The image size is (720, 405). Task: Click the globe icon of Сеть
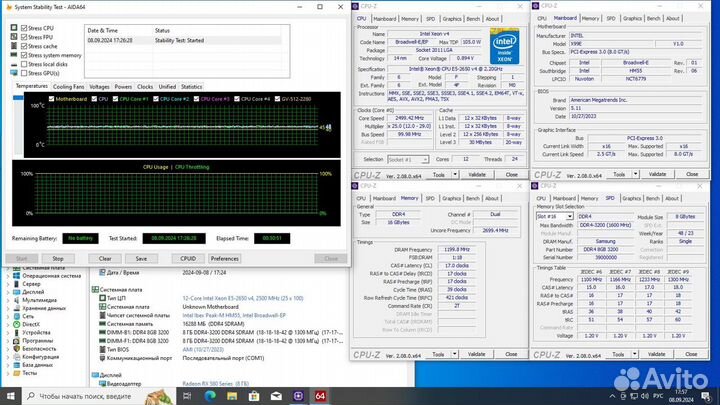tap(17, 316)
